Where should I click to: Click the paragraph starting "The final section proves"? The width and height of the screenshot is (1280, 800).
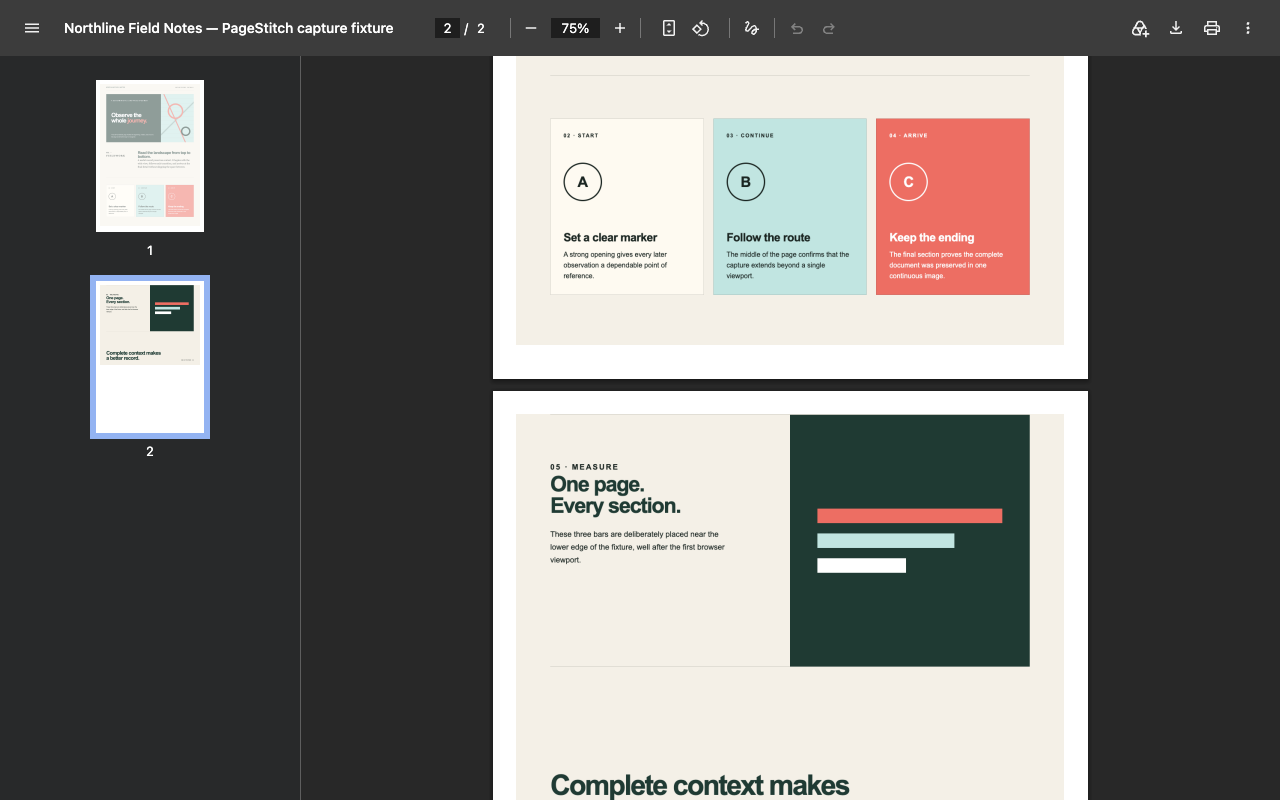click(946, 265)
